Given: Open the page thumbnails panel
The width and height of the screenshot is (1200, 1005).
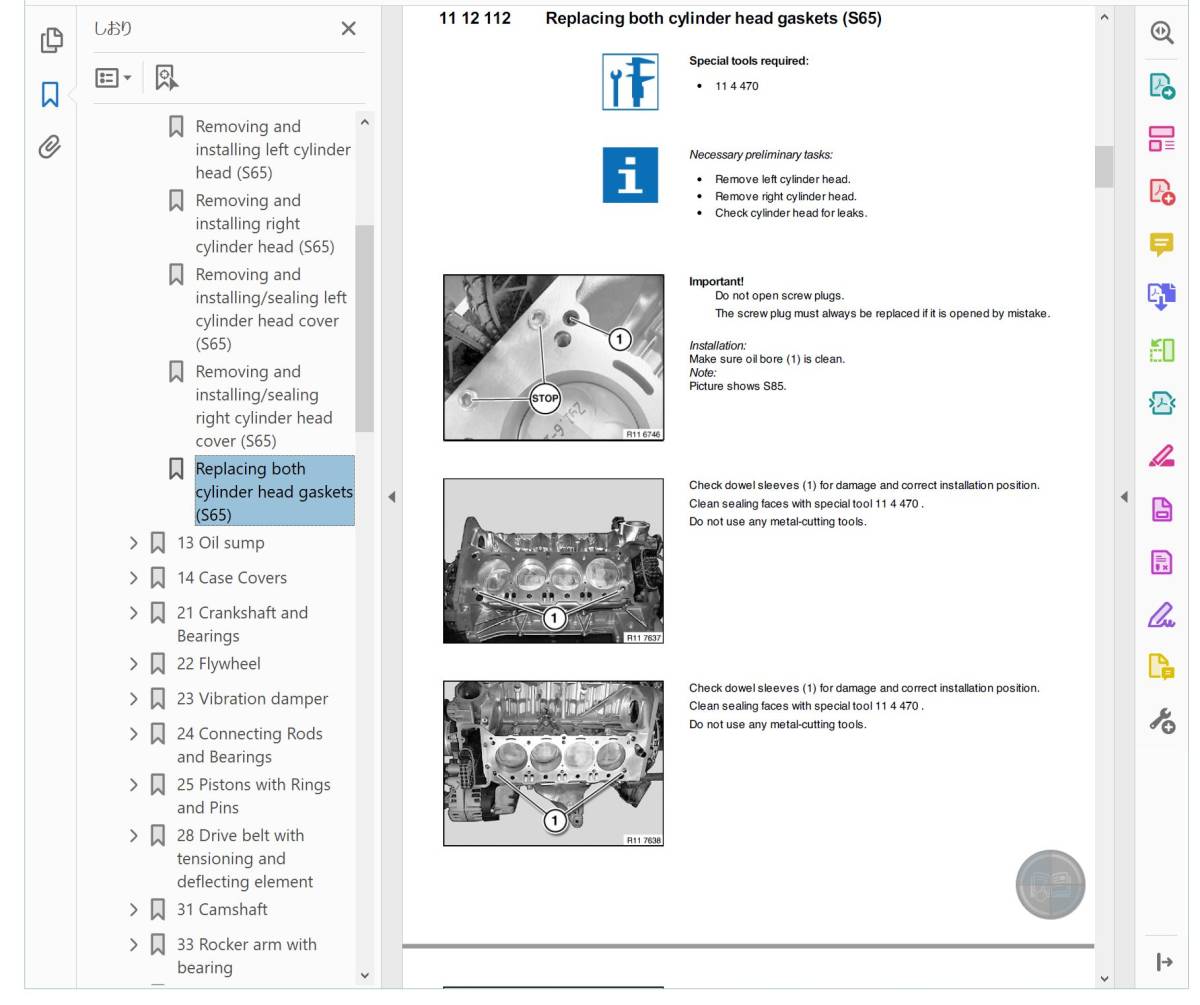Looking at the screenshot, I should [51, 40].
